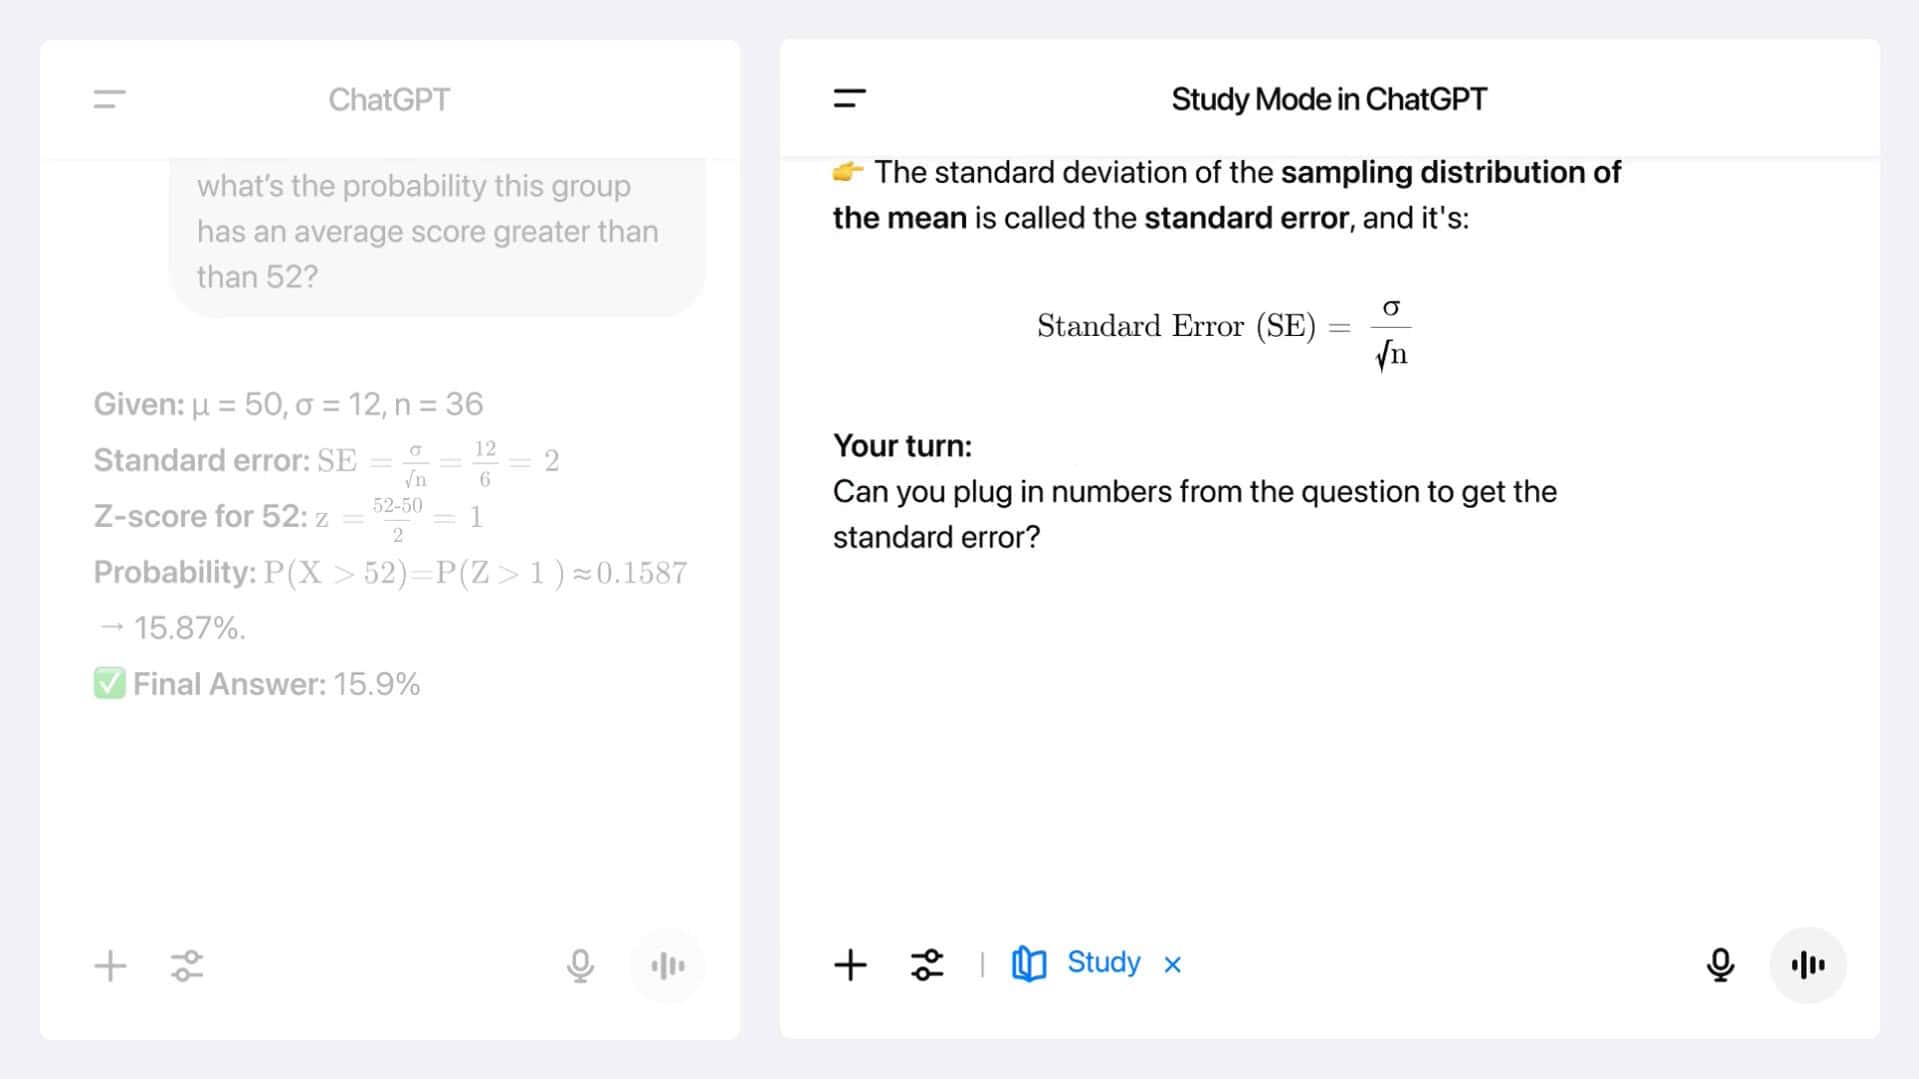Click the microphone icon in the left panel
Viewport: 1919px width, 1079px height.
[x=580, y=966]
